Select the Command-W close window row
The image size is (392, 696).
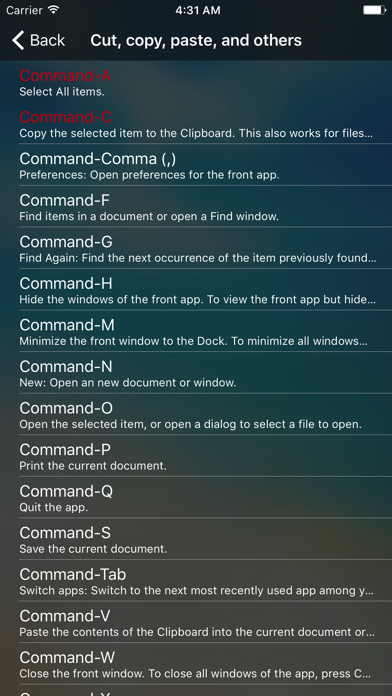point(196,663)
